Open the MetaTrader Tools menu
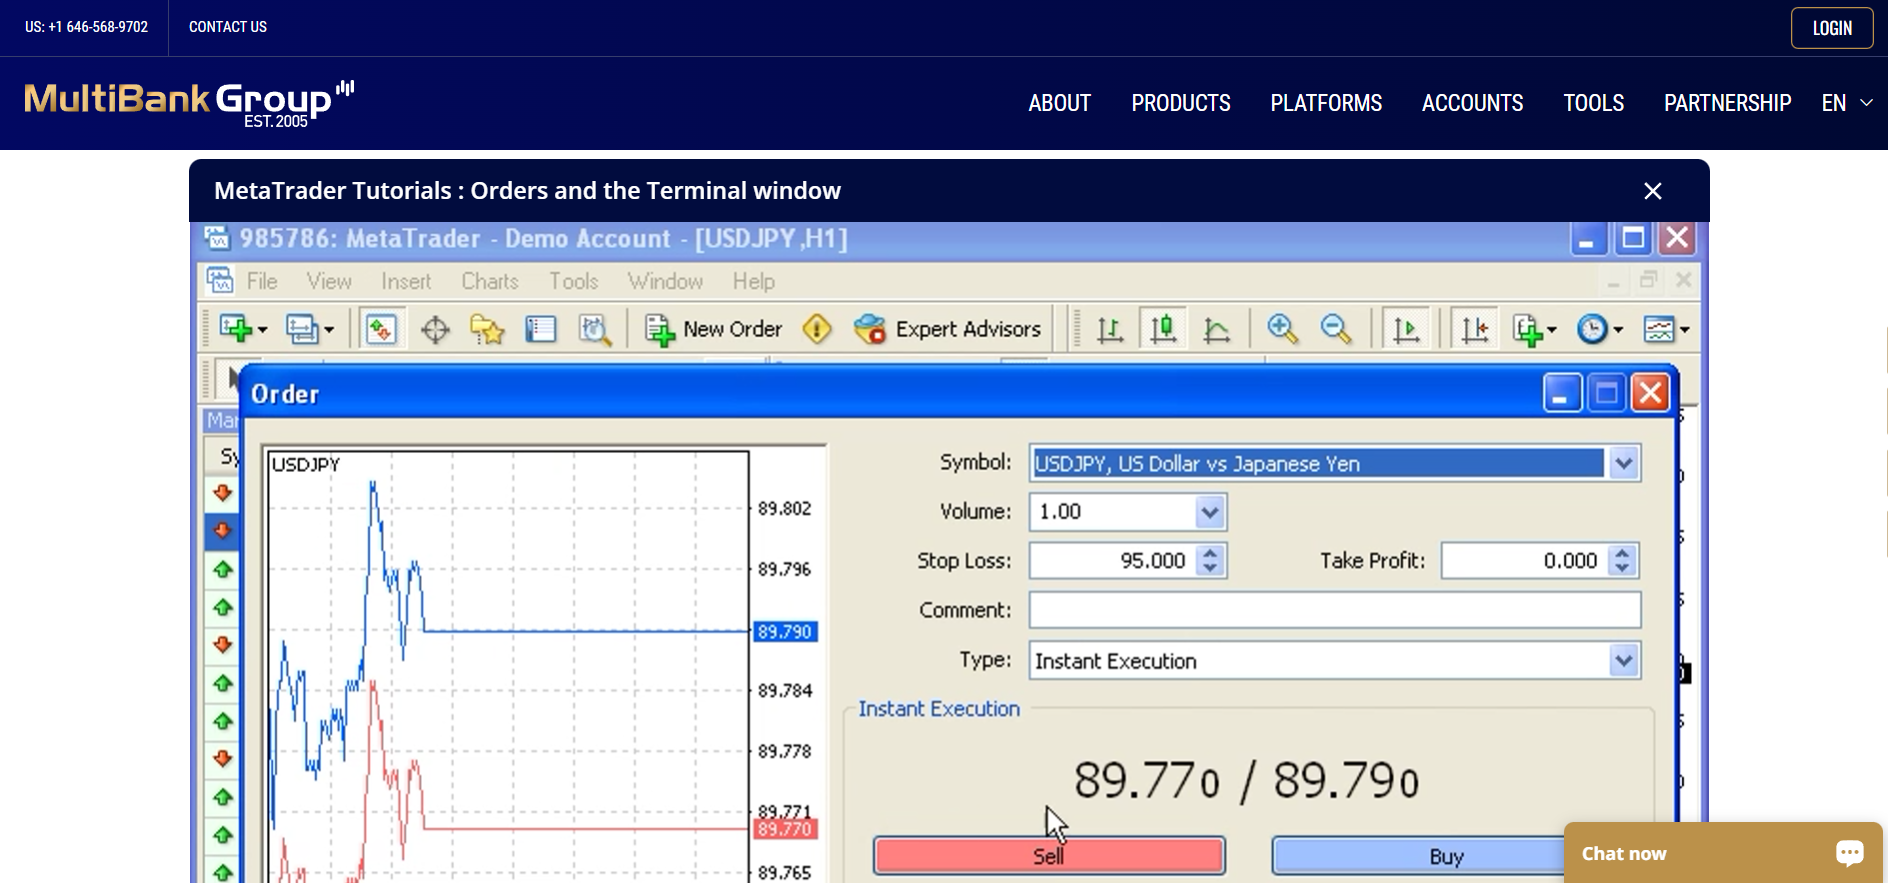 click(573, 281)
